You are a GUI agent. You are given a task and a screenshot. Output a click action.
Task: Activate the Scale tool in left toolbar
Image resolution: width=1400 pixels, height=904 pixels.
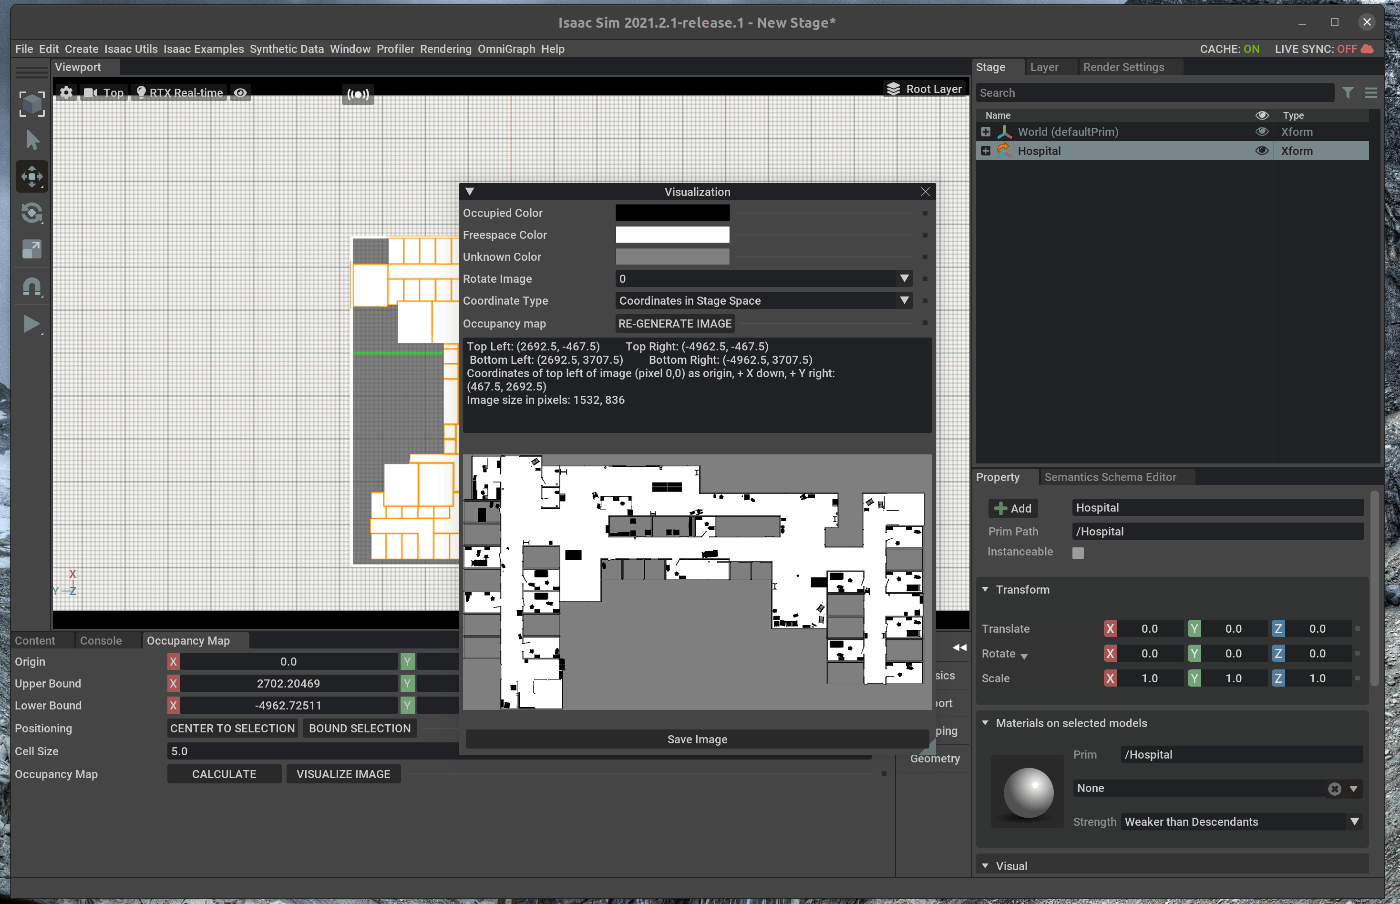point(32,249)
